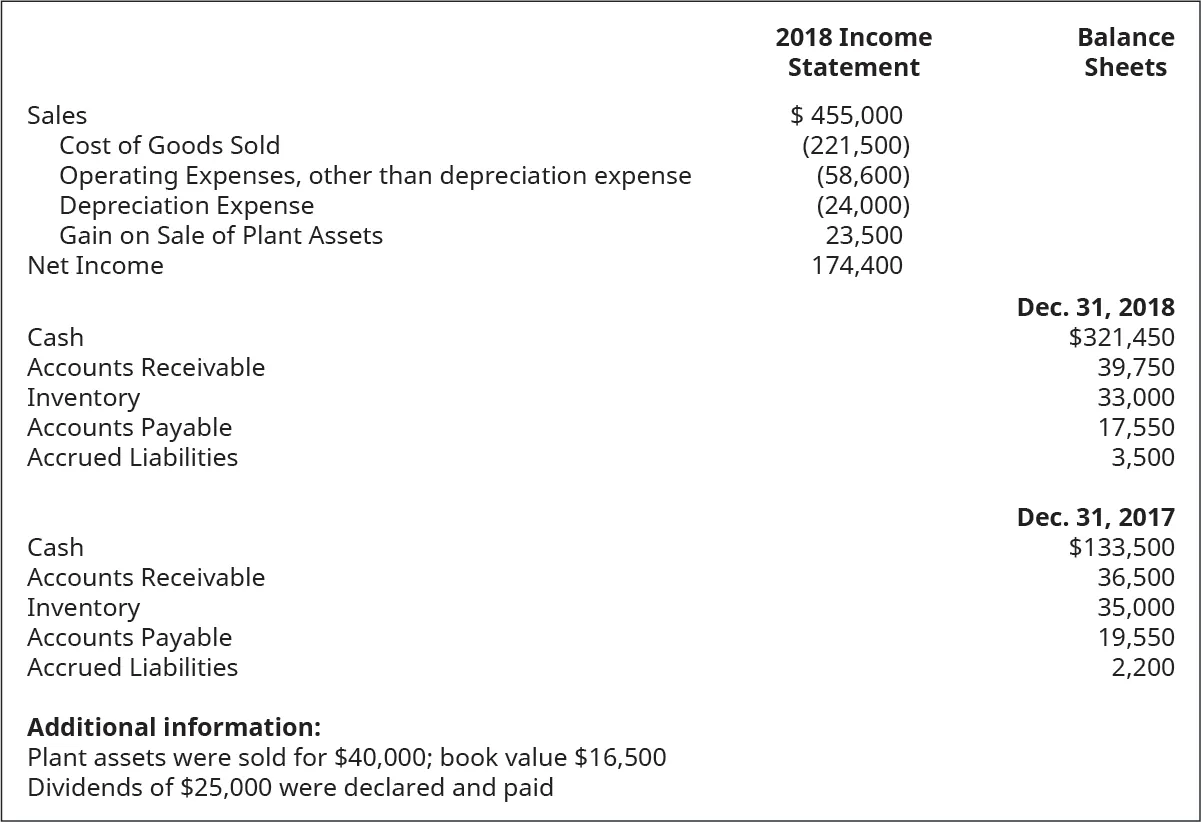Select the Depreciation Expense label

click(x=186, y=206)
